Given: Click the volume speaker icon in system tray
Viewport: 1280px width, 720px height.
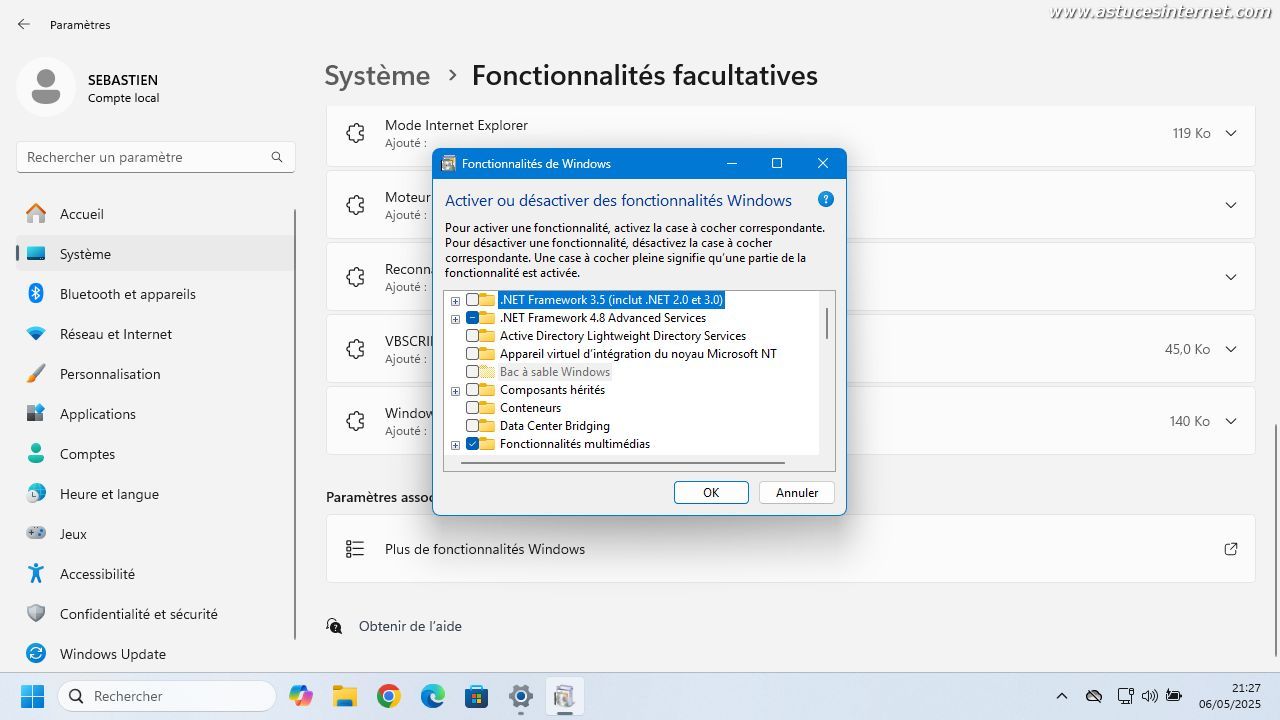Looking at the screenshot, I should click(x=1150, y=696).
